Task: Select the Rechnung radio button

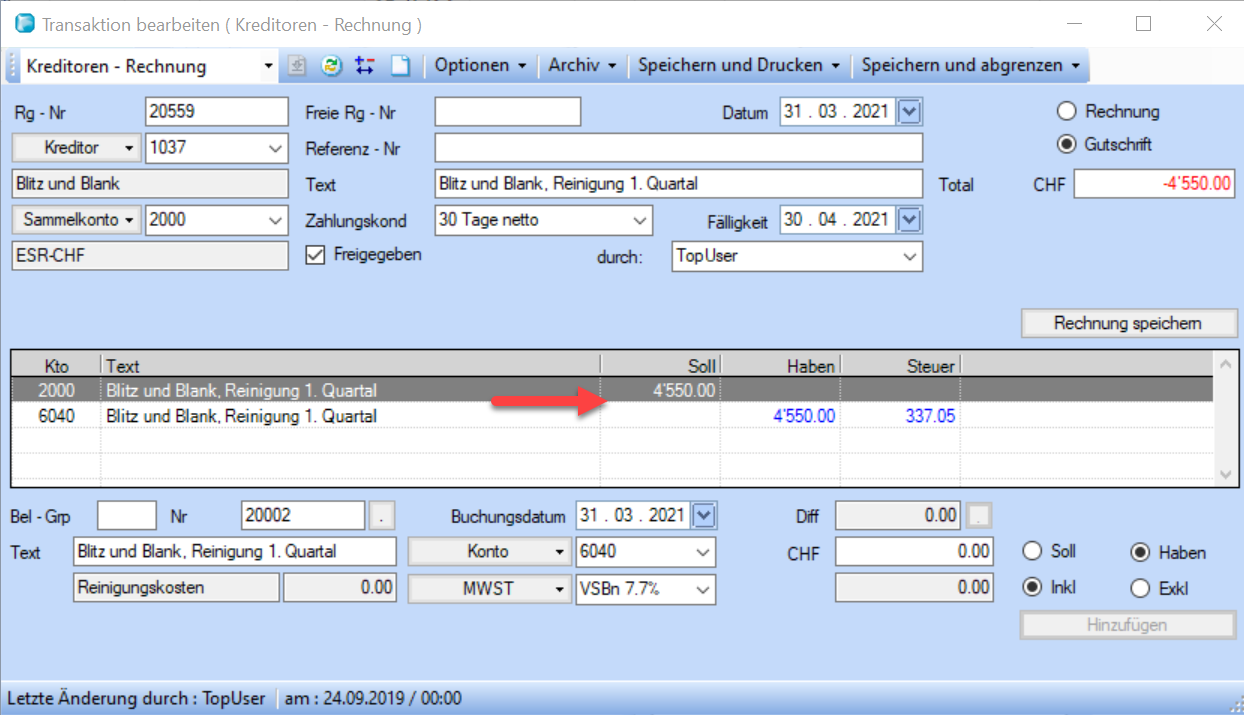Action: tap(1067, 112)
